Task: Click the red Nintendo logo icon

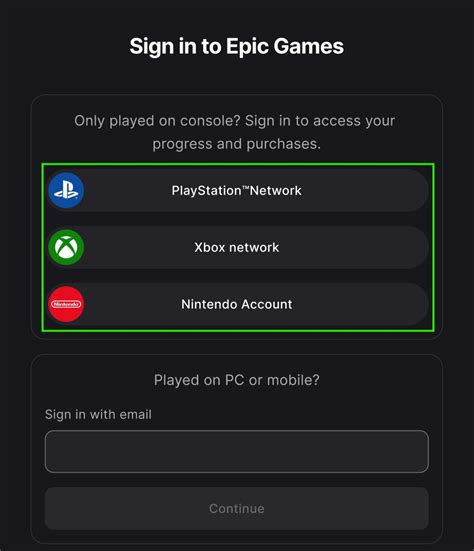Action: [66, 304]
